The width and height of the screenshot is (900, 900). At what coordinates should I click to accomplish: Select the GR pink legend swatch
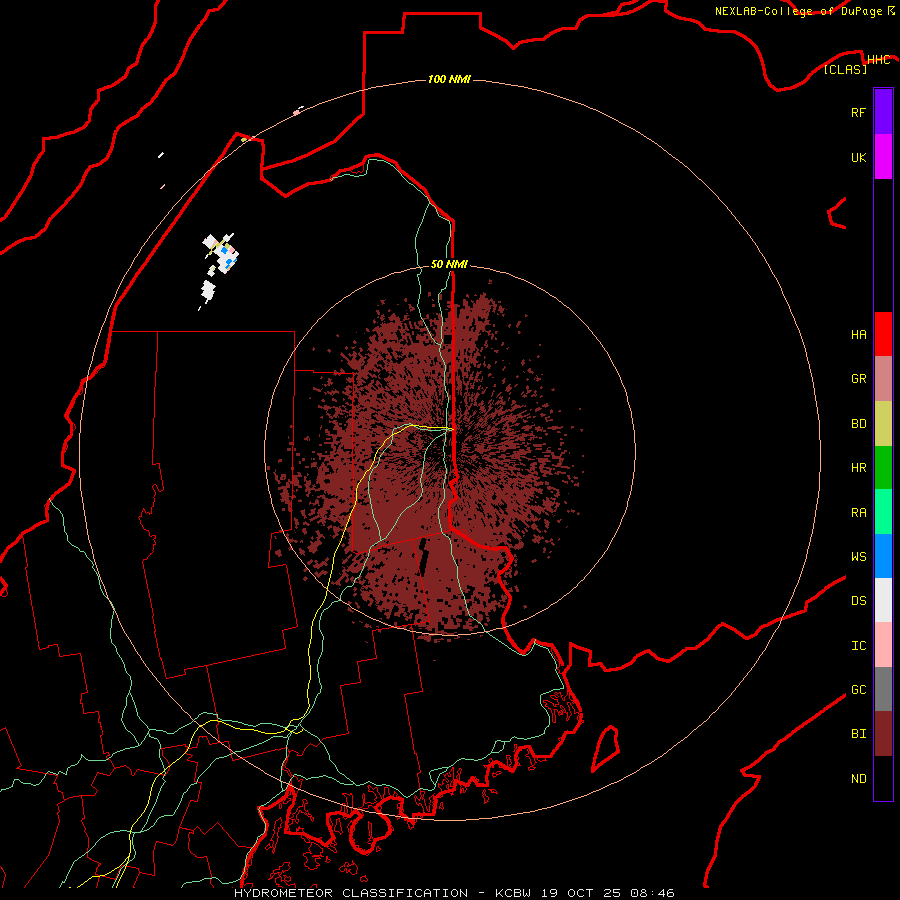click(x=883, y=379)
